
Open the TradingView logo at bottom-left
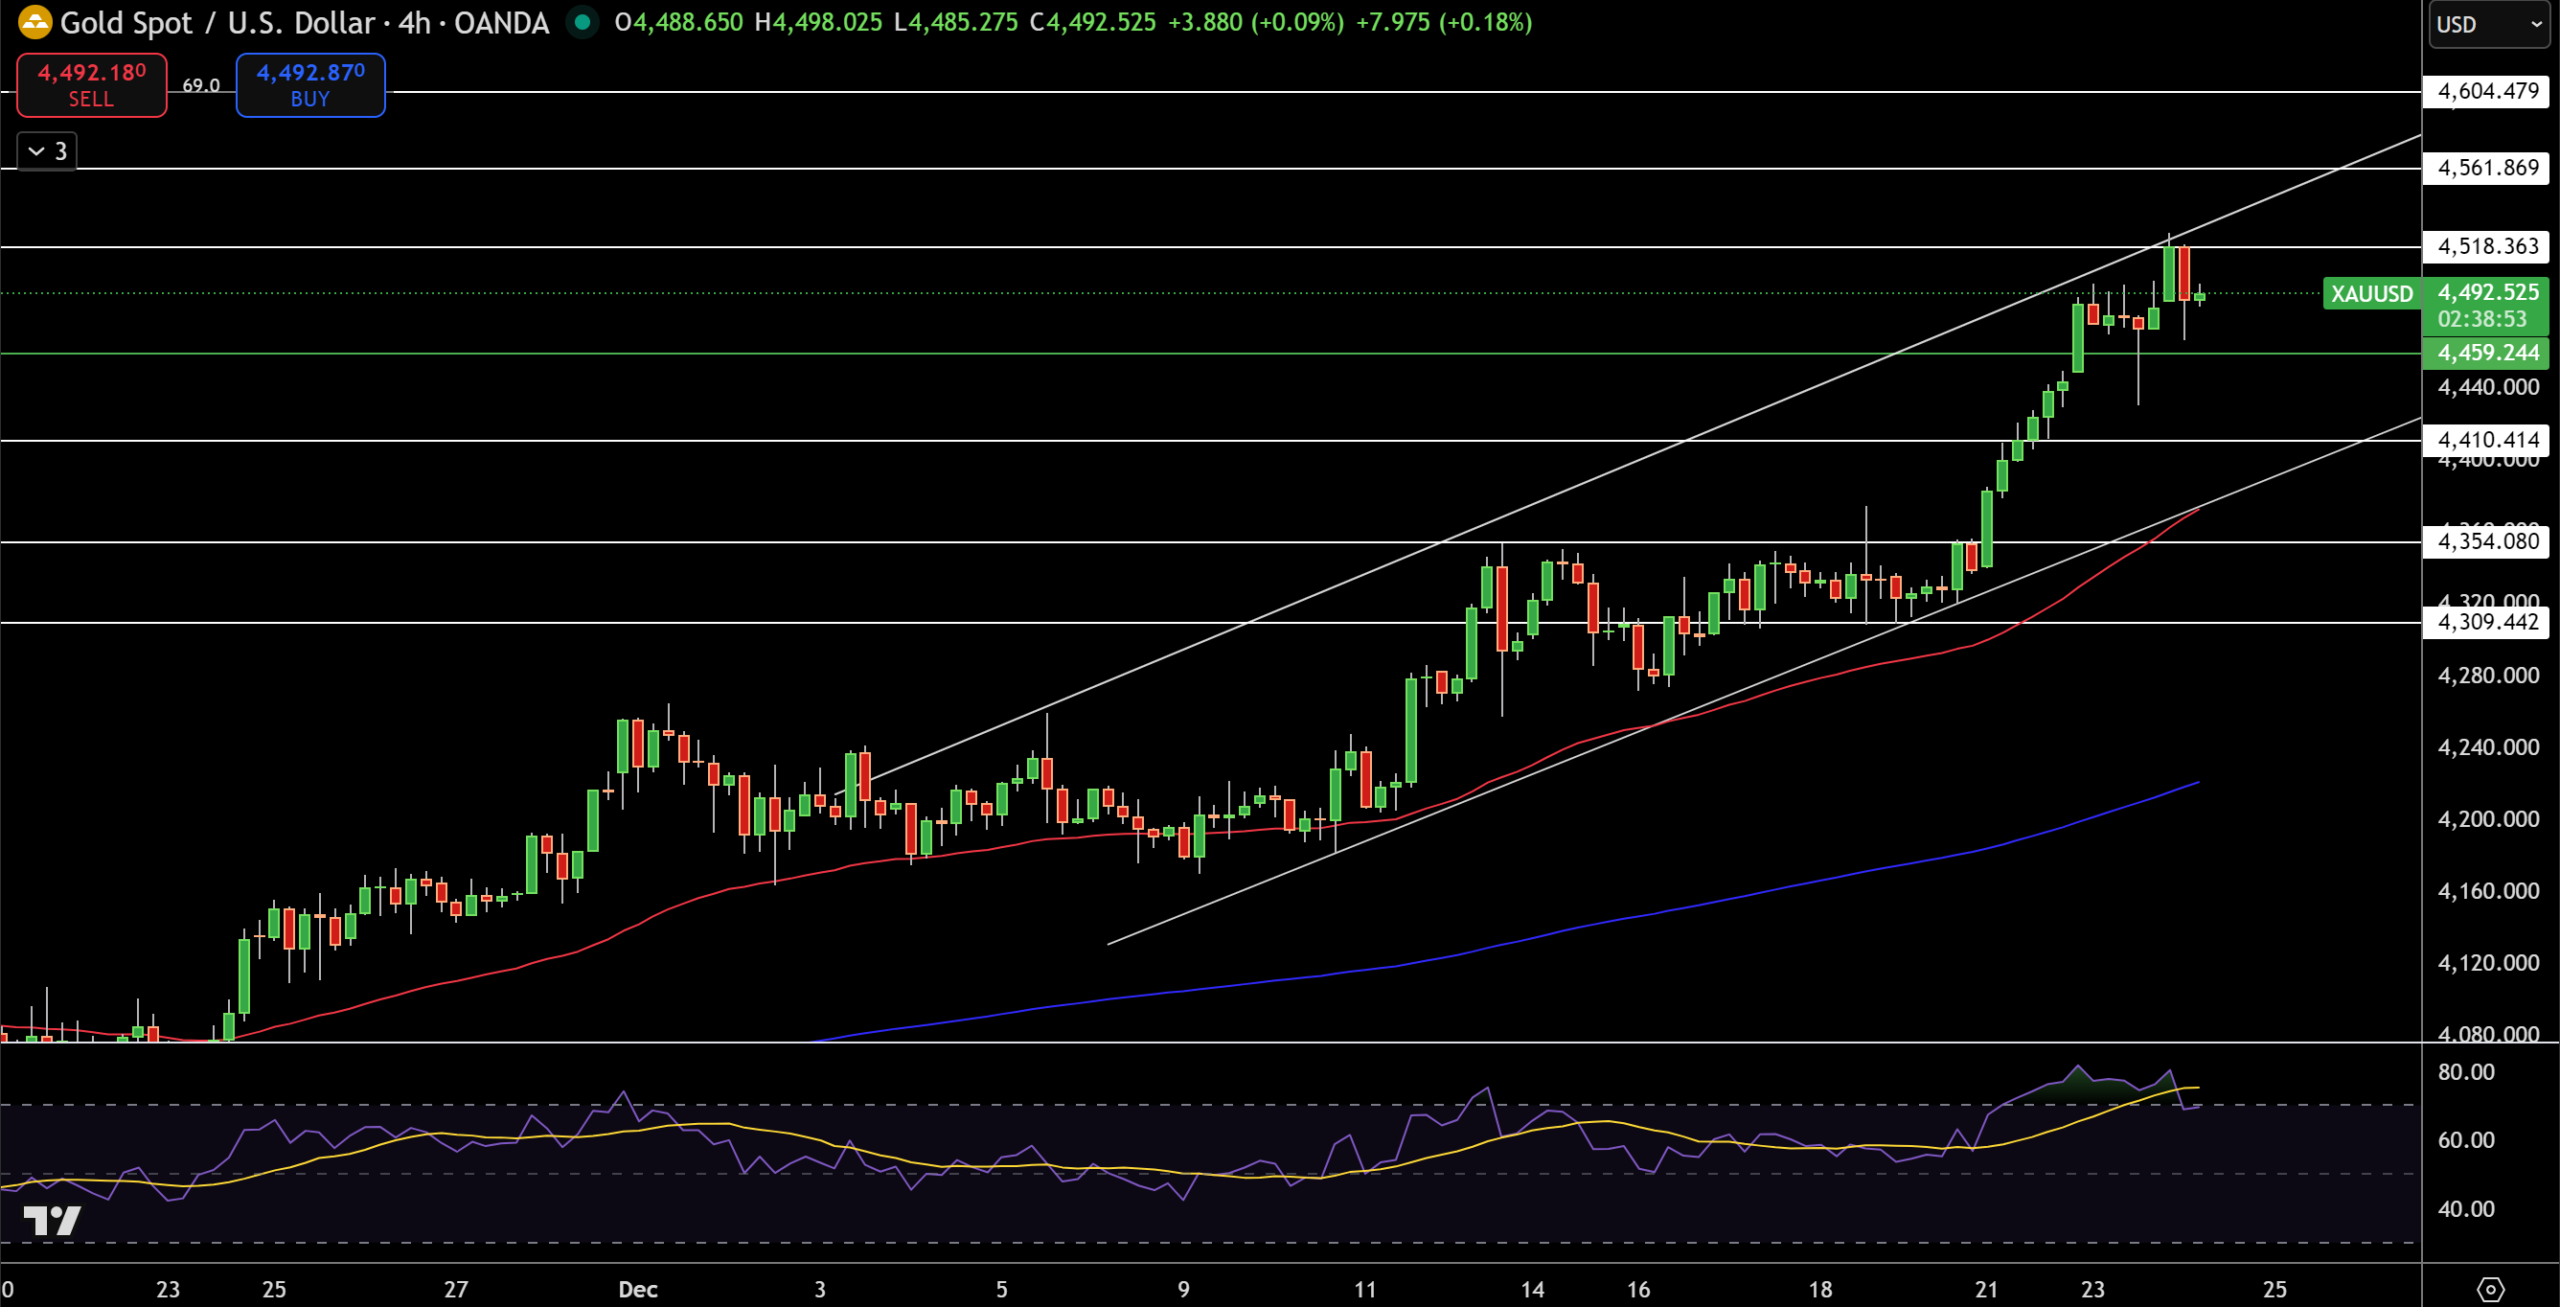[x=52, y=1221]
